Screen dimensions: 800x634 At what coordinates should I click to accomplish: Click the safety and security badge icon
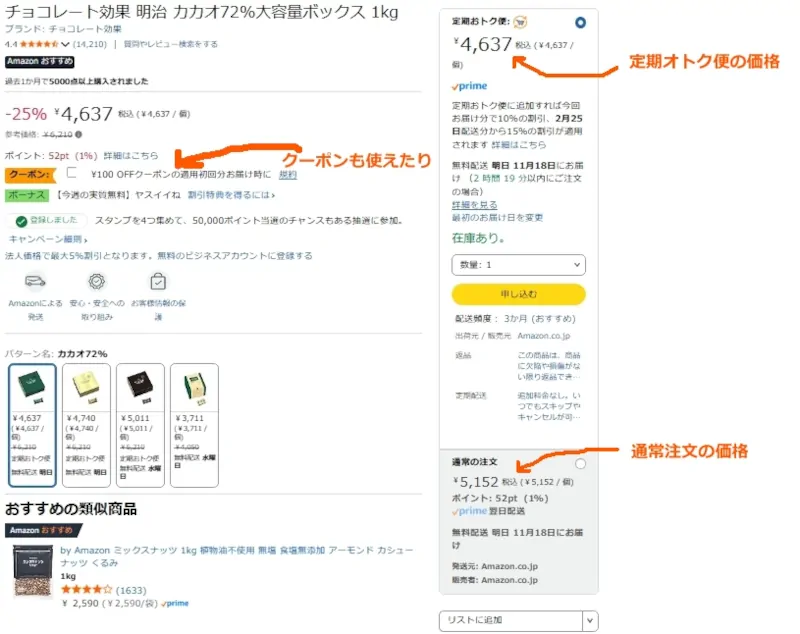click(96, 282)
